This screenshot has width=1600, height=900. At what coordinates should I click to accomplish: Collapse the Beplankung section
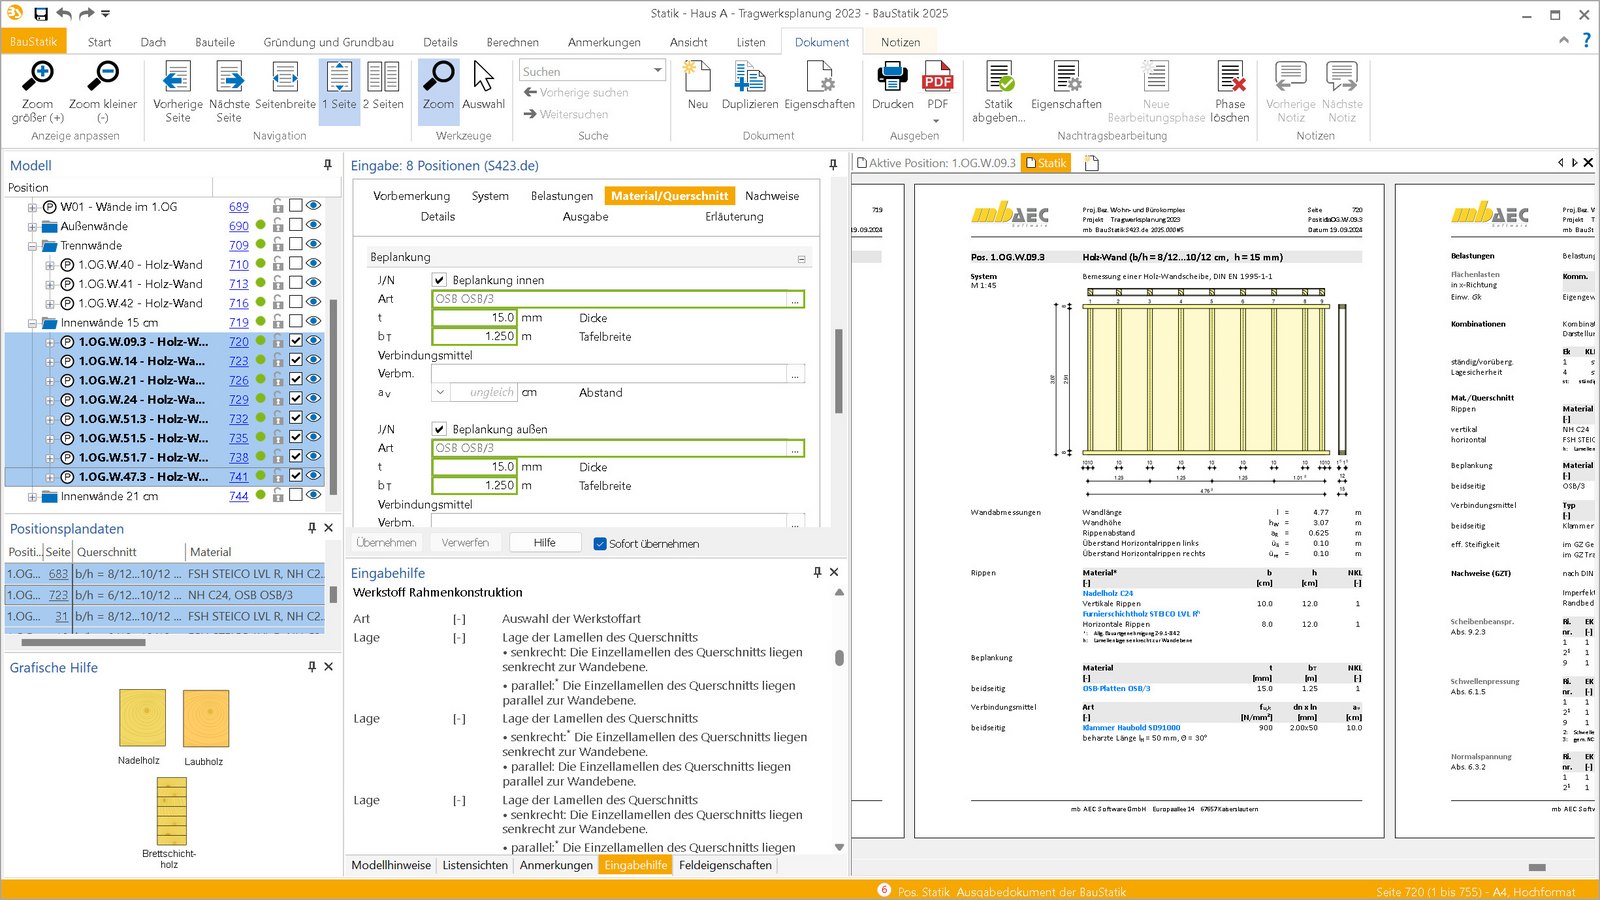click(x=801, y=259)
